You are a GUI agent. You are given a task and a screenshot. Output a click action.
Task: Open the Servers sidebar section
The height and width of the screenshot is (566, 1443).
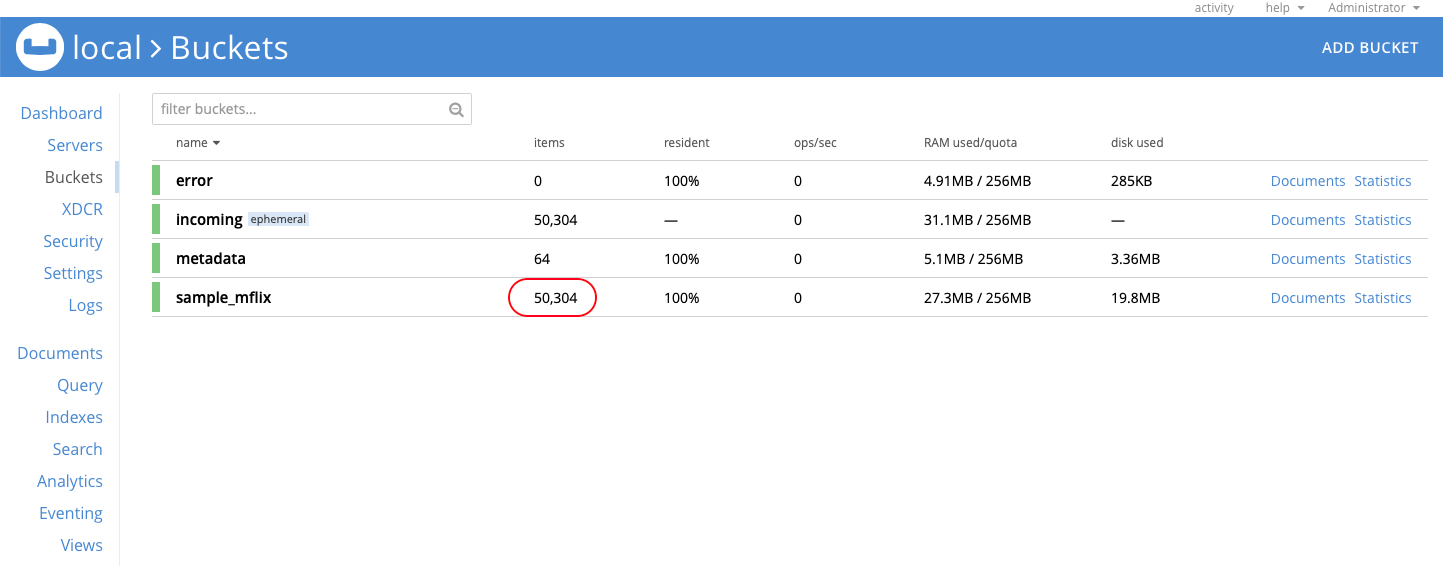[75, 145]
